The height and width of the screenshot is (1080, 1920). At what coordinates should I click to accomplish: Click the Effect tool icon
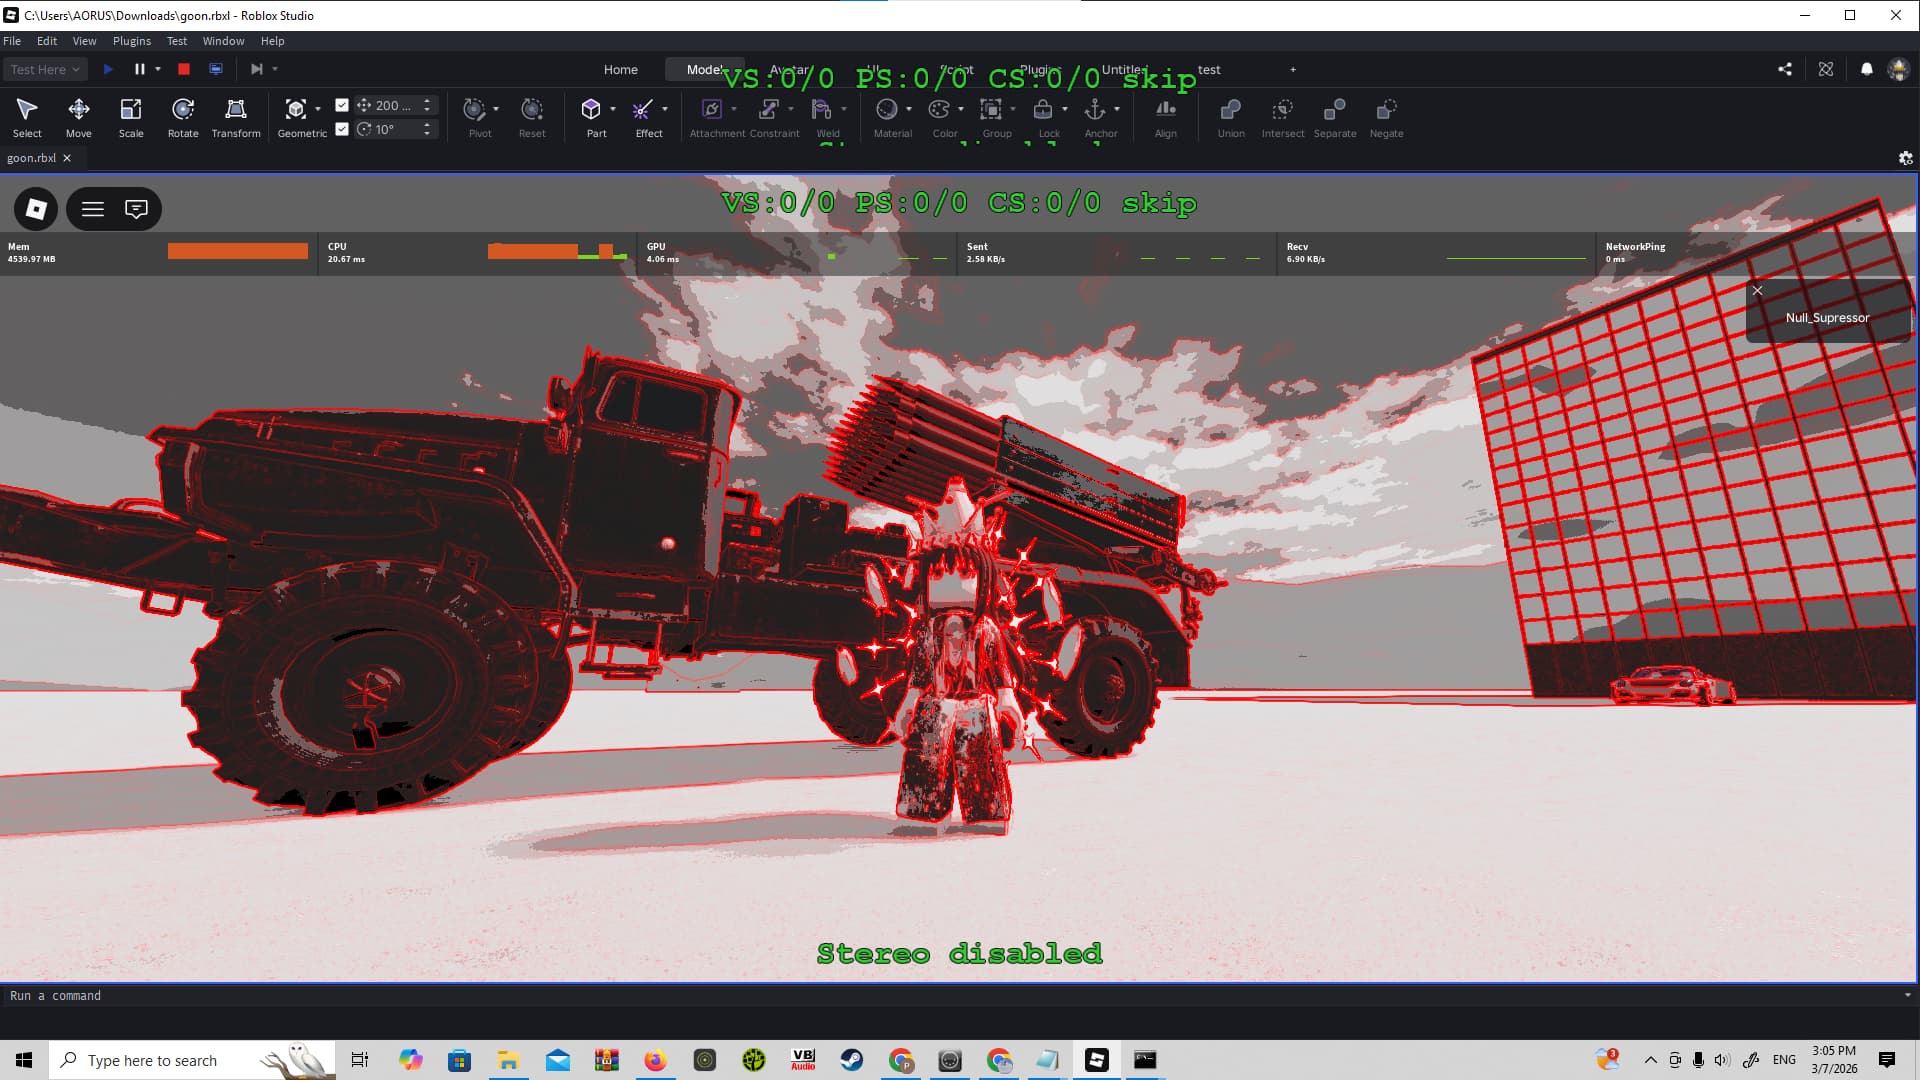[643, 110]
